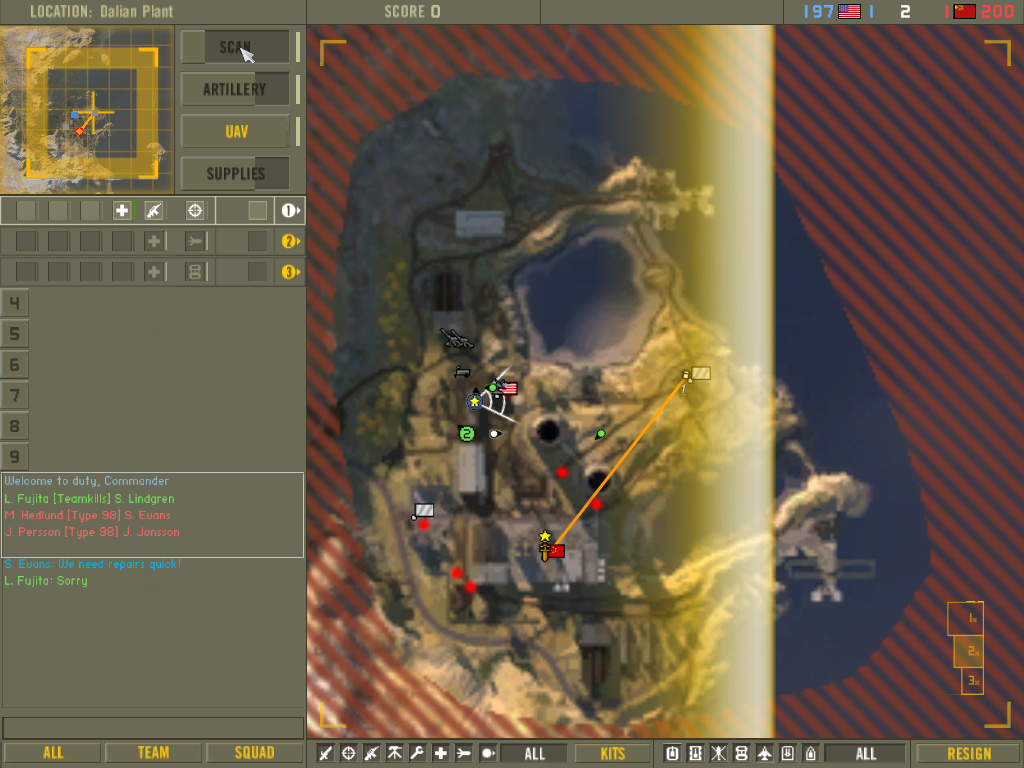This screenshot has width=1024, height=768.
Task: Toggle the Assault rifle kit filter
Action: (372, 754)
